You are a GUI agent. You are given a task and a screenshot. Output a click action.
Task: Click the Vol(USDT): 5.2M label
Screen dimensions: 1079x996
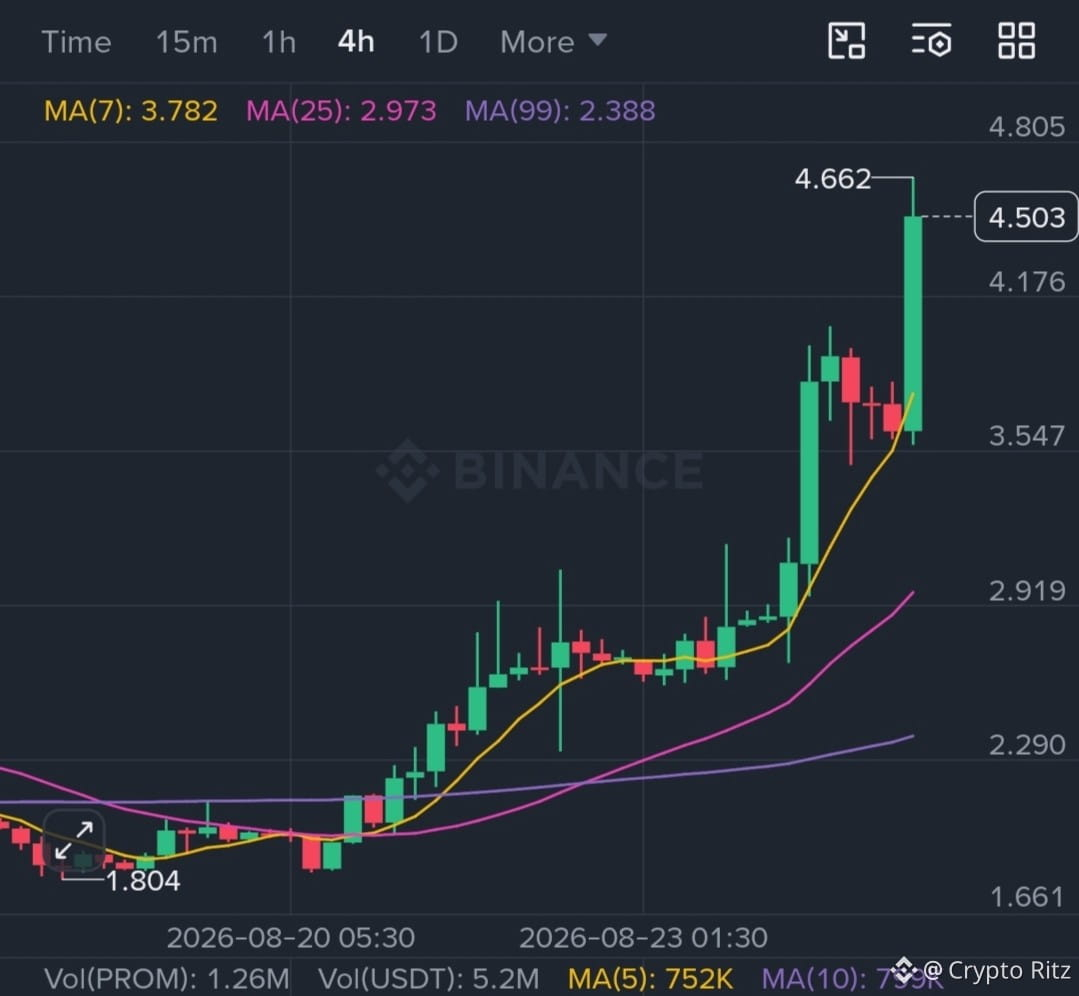tap(429, 978)
